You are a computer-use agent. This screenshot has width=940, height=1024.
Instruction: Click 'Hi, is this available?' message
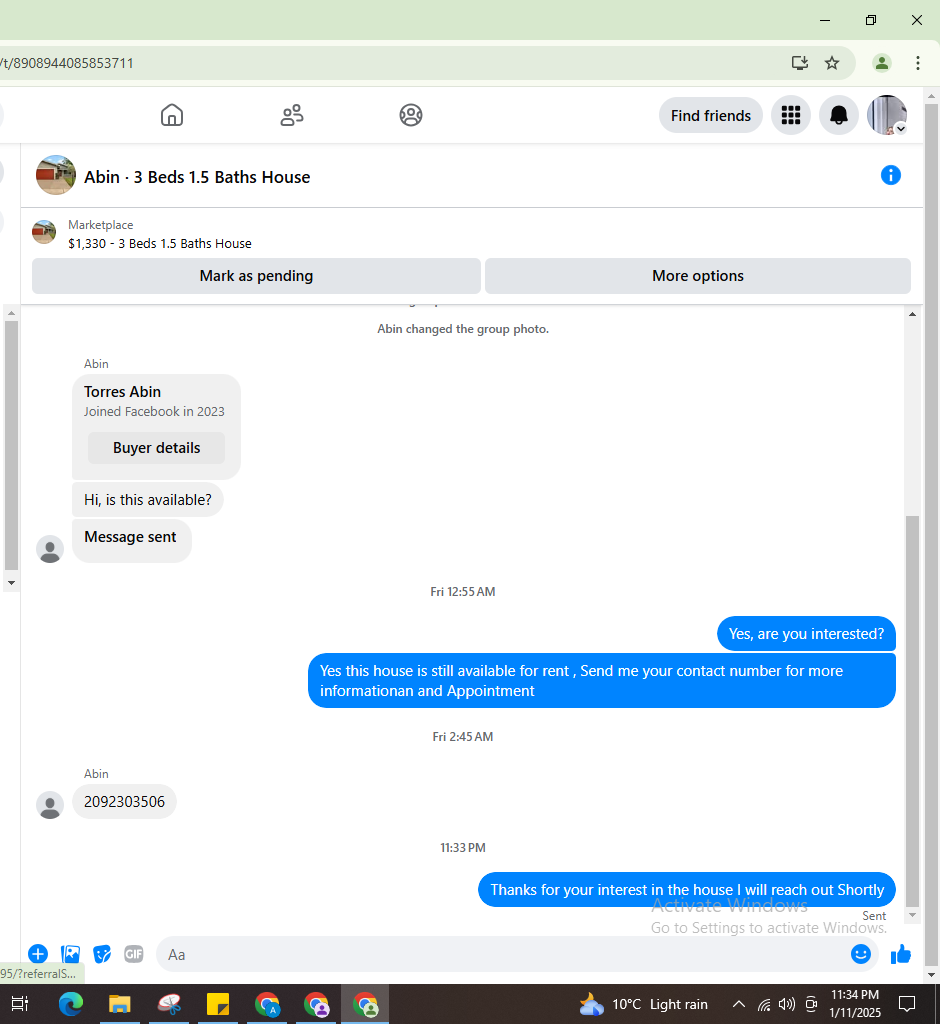tap(148, 500)
